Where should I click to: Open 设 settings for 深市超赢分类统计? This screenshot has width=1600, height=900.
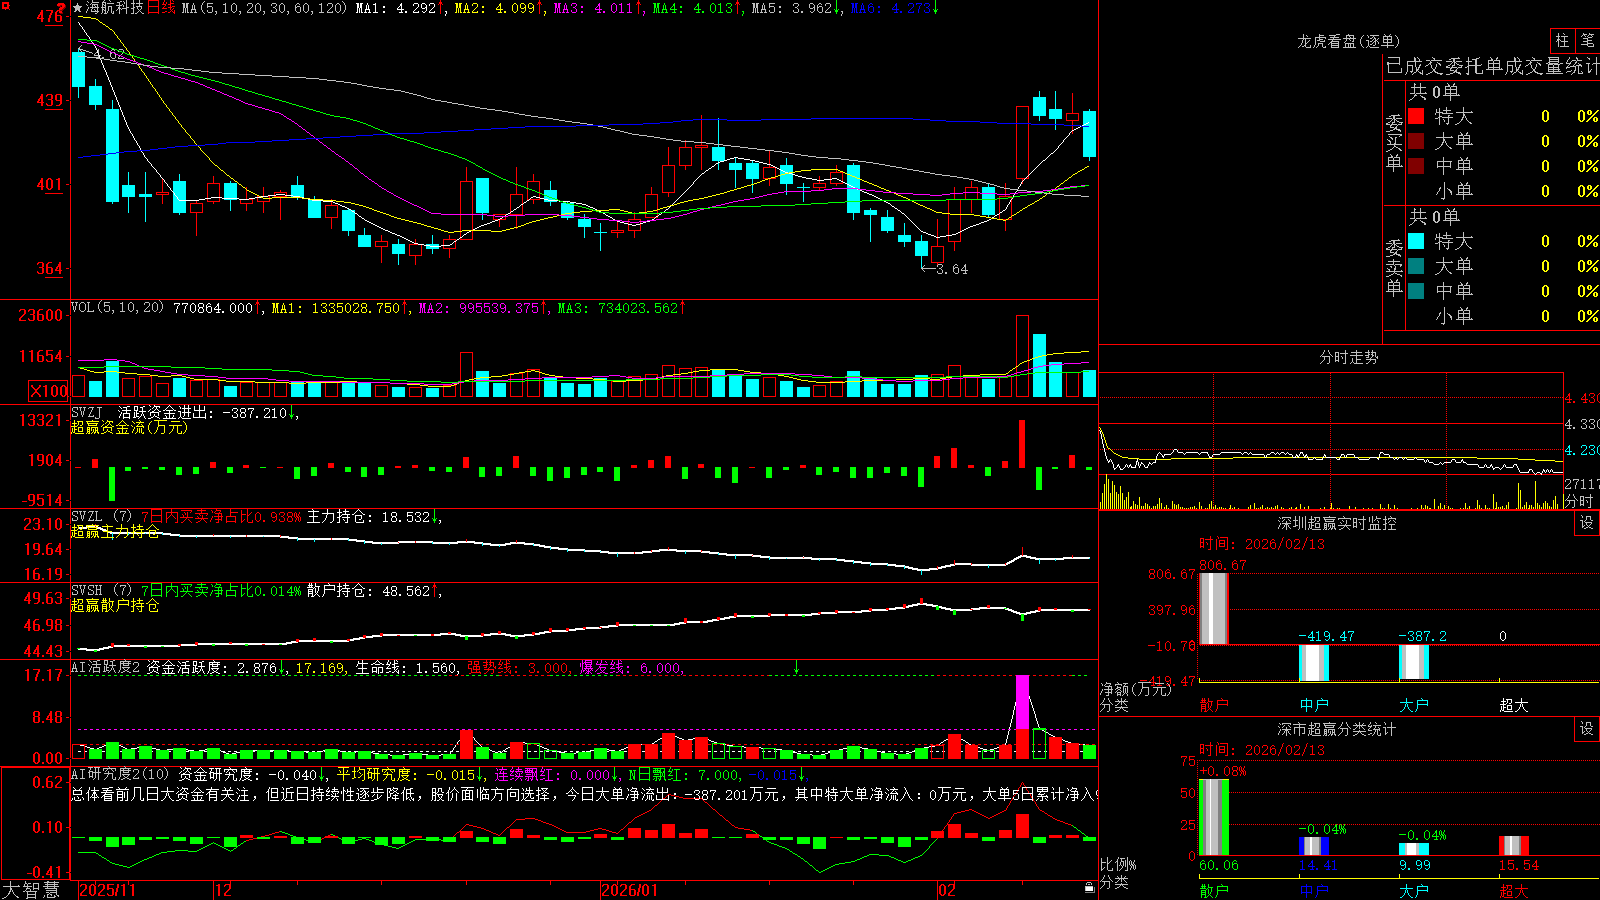coord(1587,729)
